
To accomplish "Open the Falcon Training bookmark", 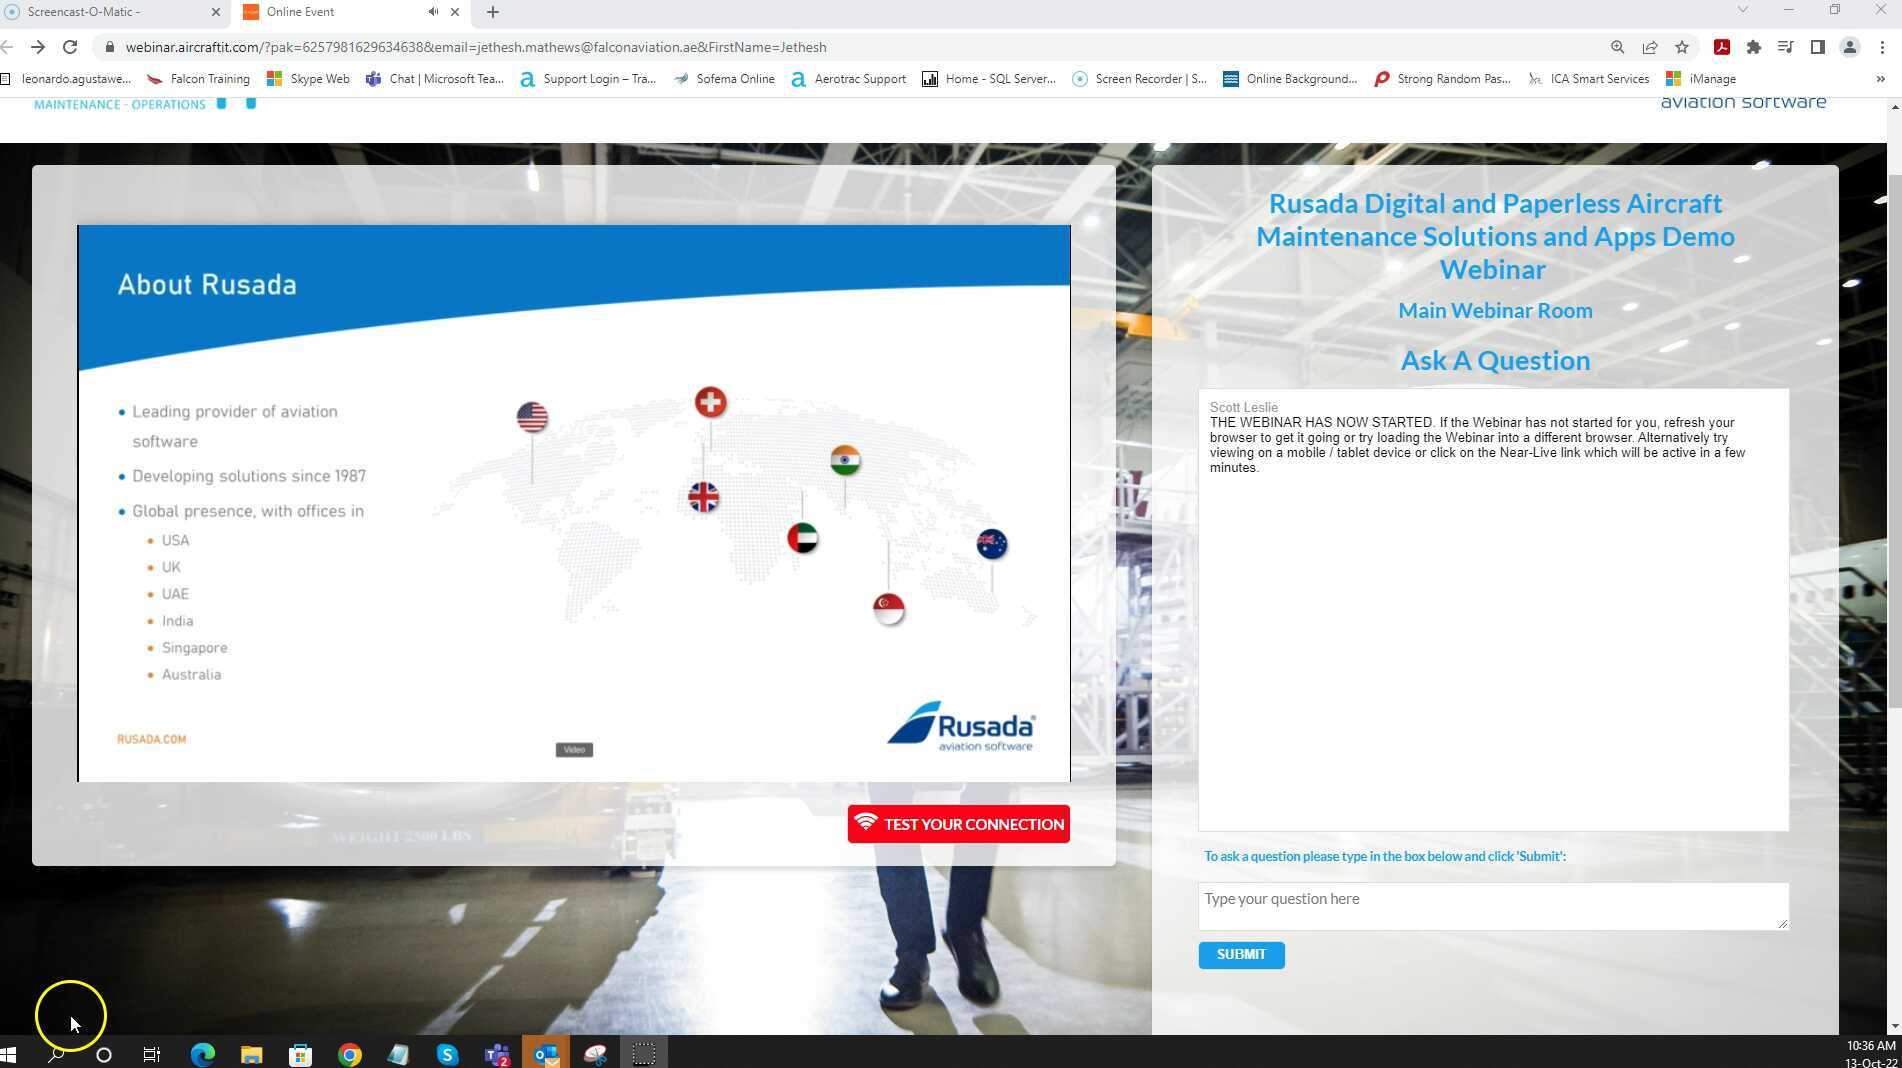I will click(197, 79).
